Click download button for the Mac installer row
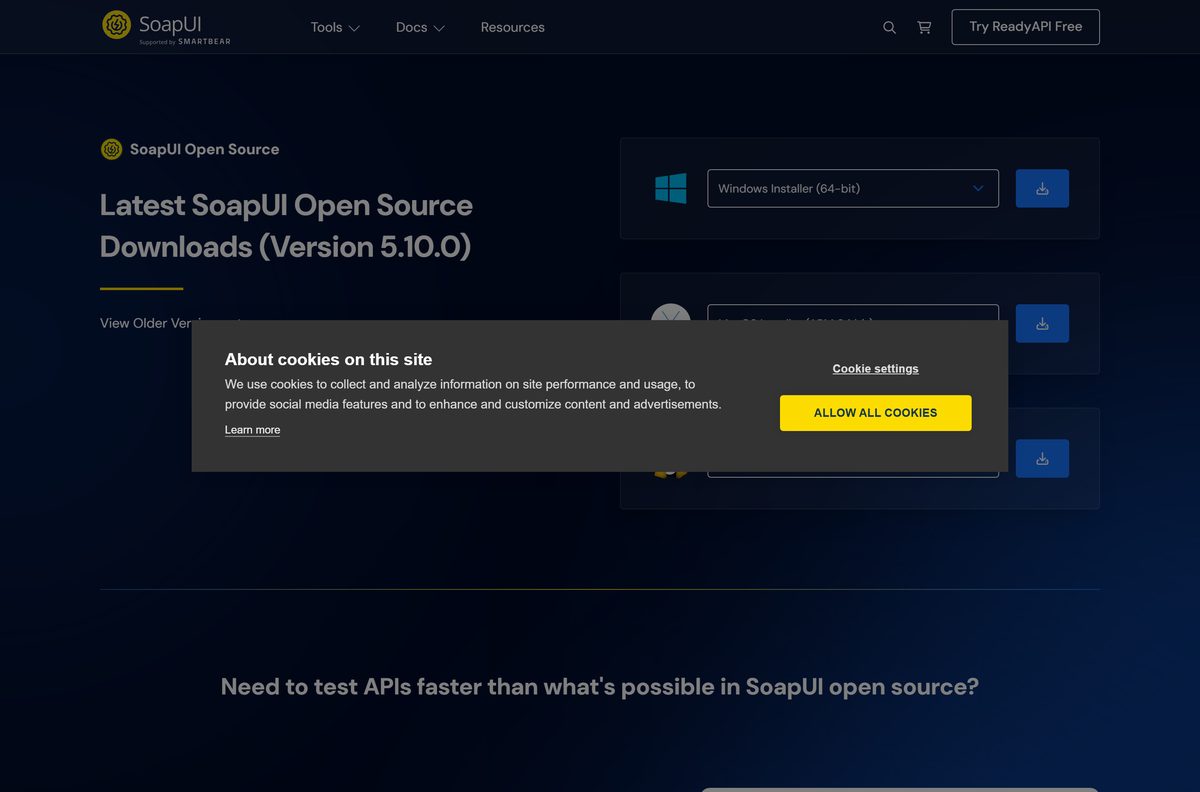This screenshot has height=792, width=1200. click(x=1042, y=322)
